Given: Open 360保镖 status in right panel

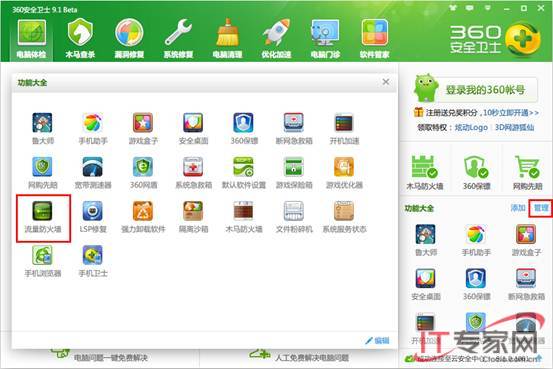Looking at the screenshot, I should pyautogui.click(x=476, y=173).
